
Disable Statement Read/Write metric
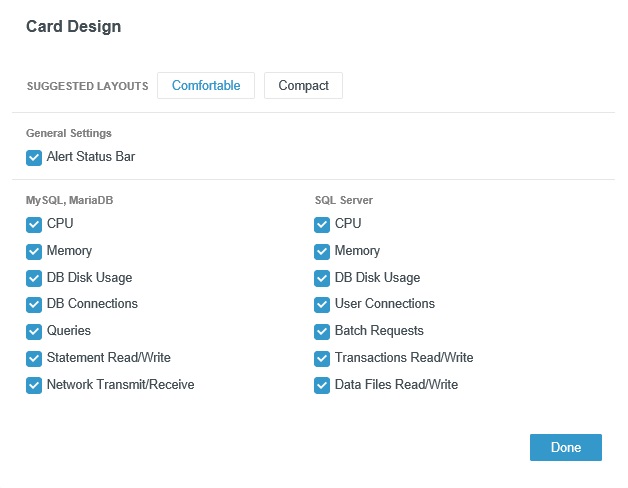[34, 359]
